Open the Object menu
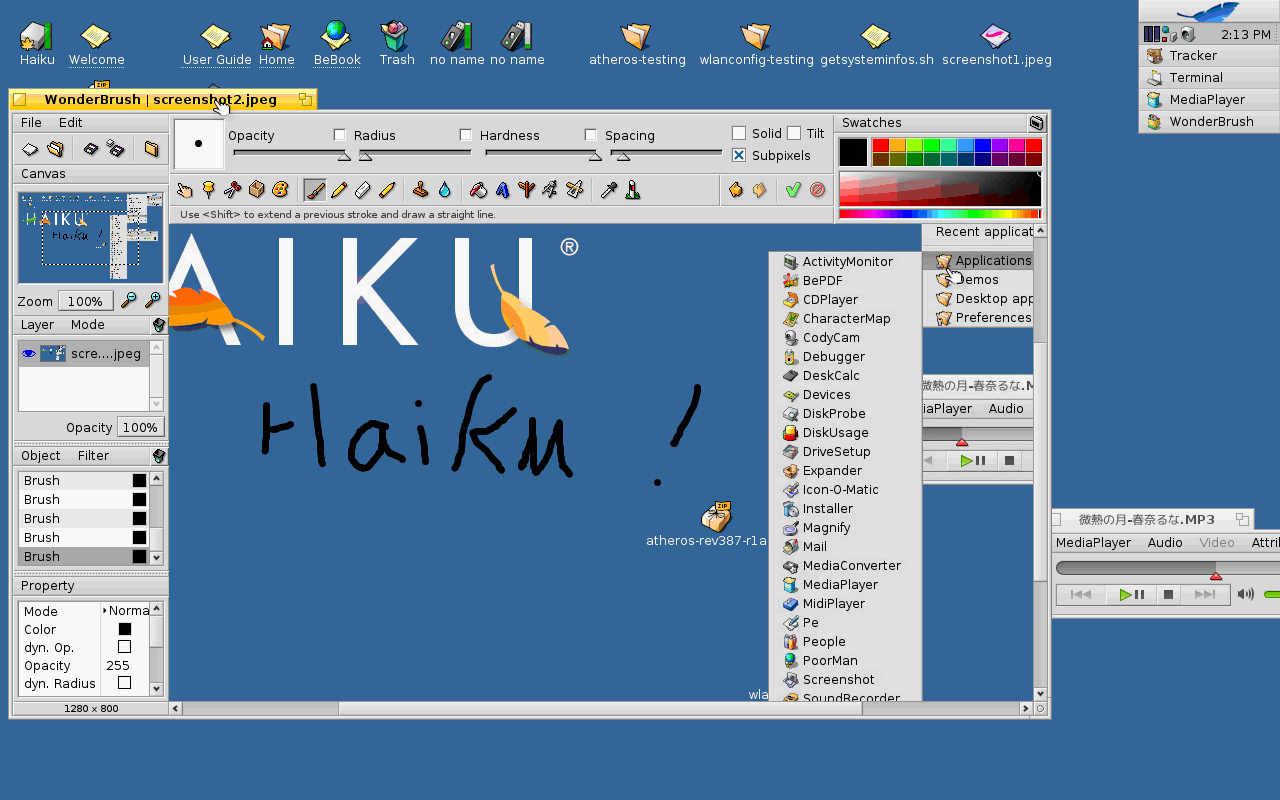 coord(41,456)
